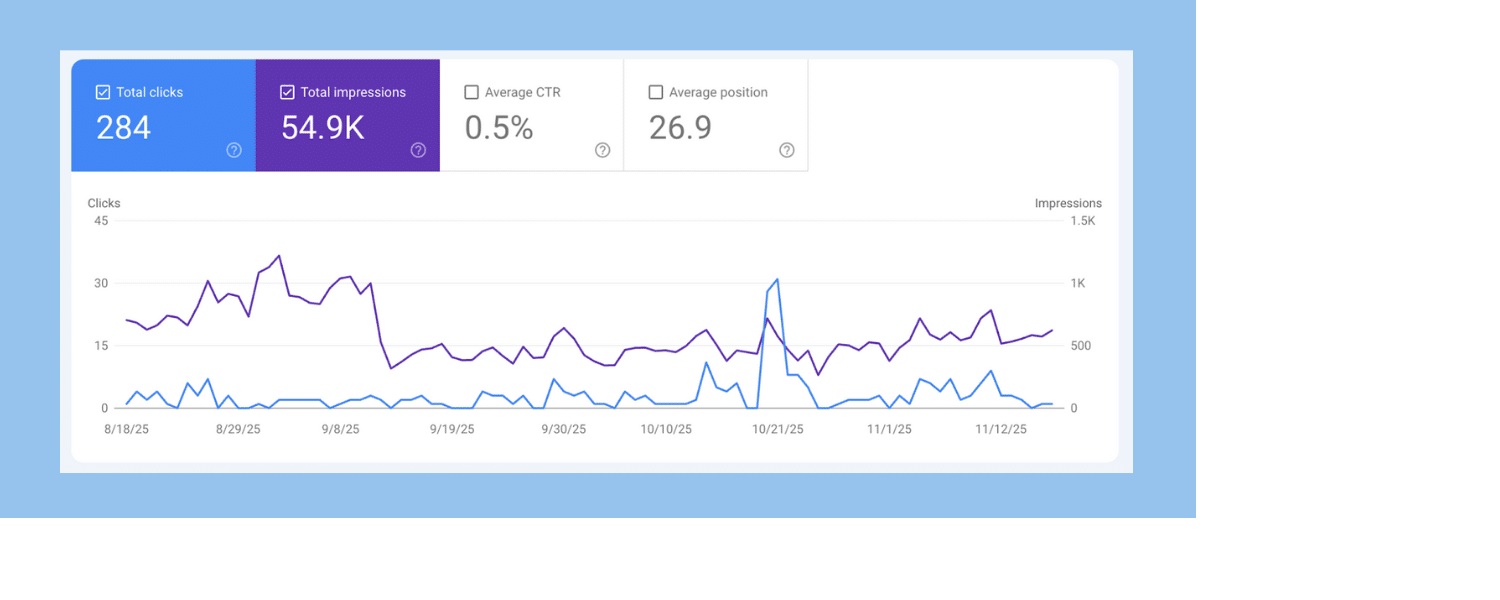This screenshot has height=600, width=1500.
Task: Open help icon on Total clicks card
Action: 234,150
